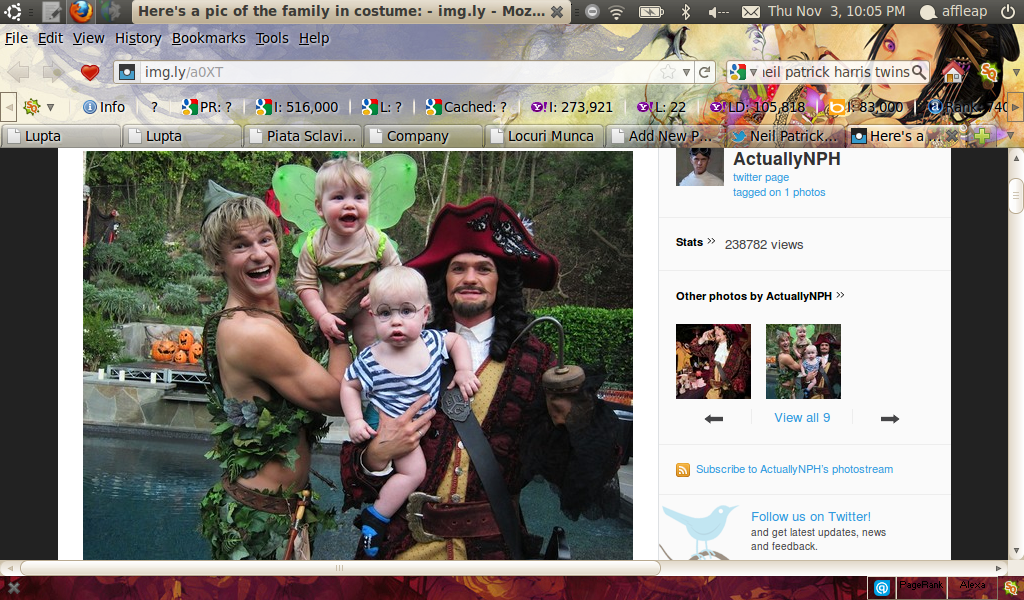Switch to the Neil Patrick Twitter tab
Image resolution: width=1024 pixels, height=600 pixels.
[786, 136]
